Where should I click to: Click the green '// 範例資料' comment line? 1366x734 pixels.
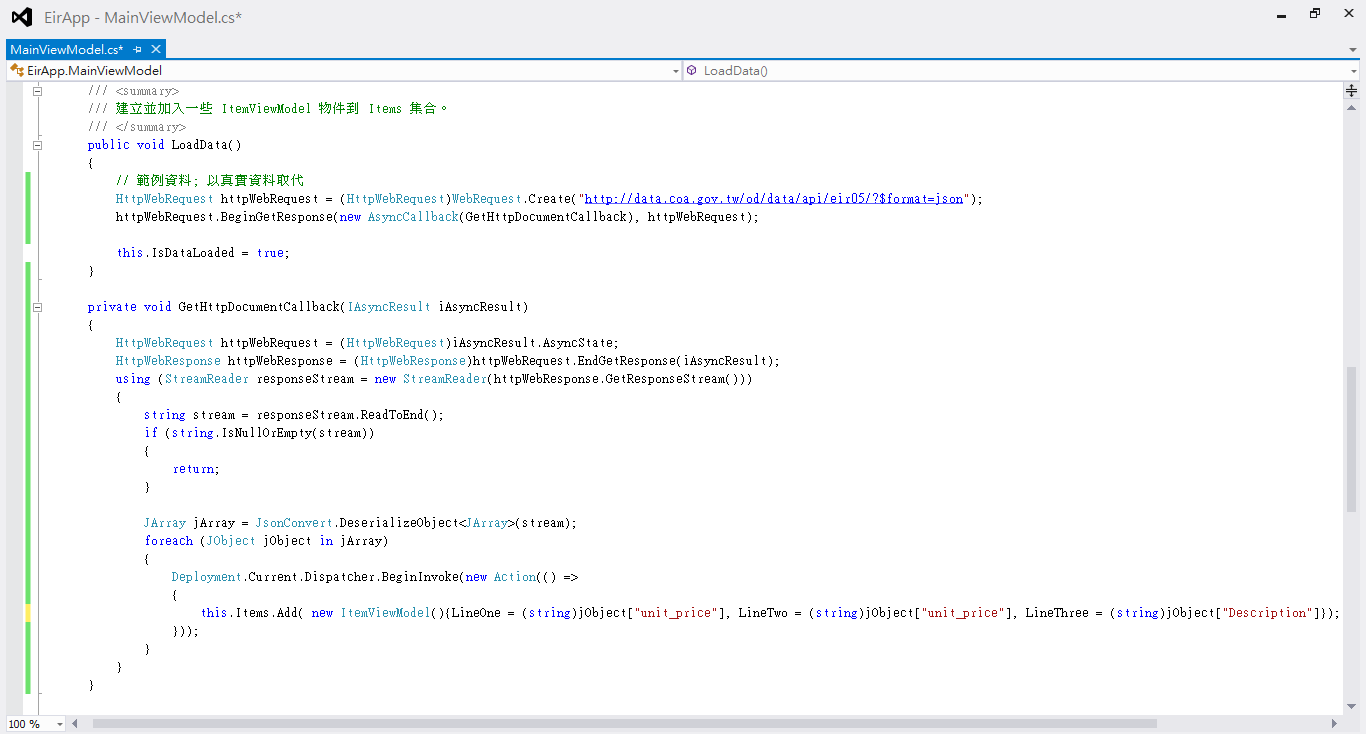[x=209, y=181]
